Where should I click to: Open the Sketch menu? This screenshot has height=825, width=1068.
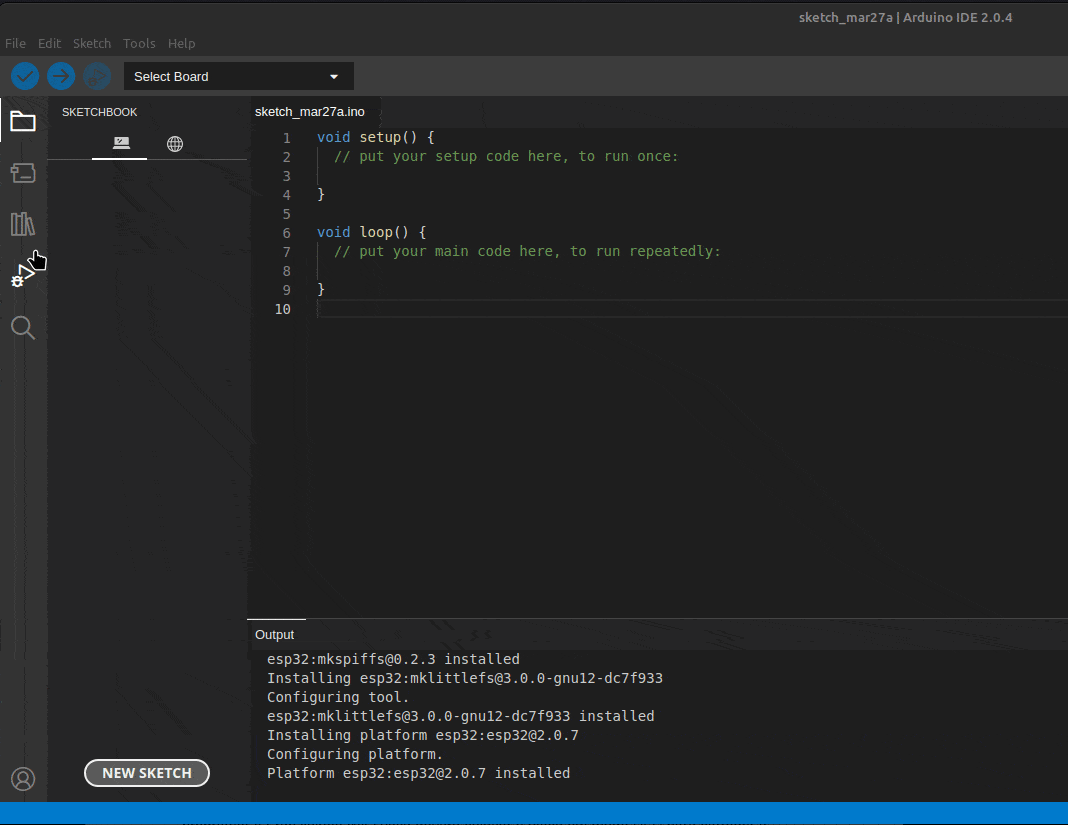[x=92, y=44]
